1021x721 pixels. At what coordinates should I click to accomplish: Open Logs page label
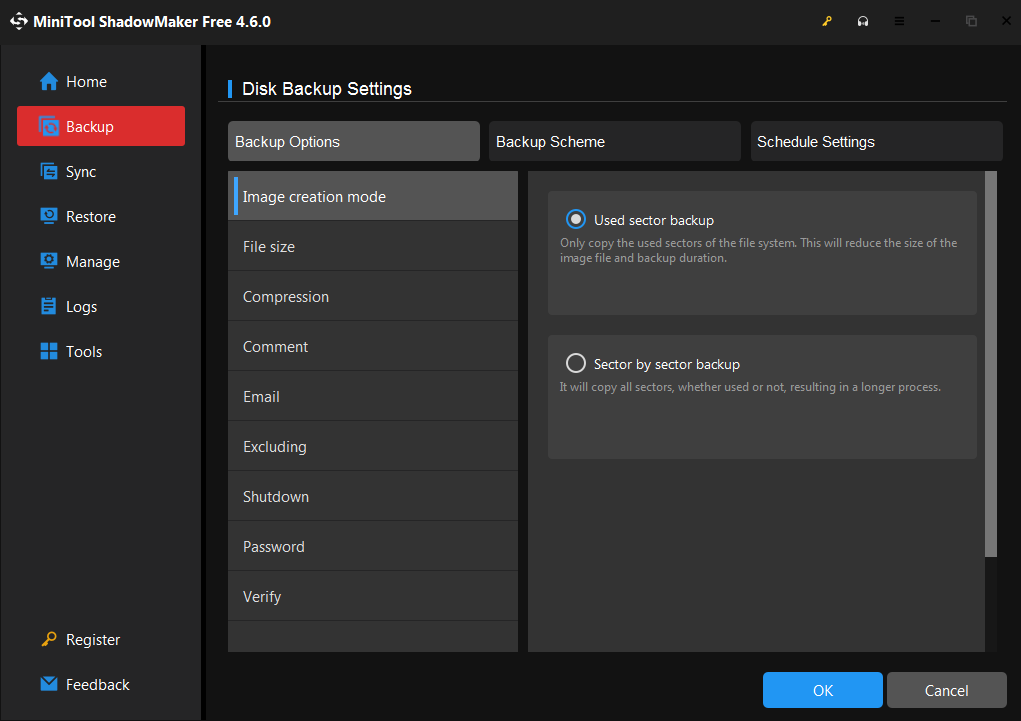tap(81, 307)
